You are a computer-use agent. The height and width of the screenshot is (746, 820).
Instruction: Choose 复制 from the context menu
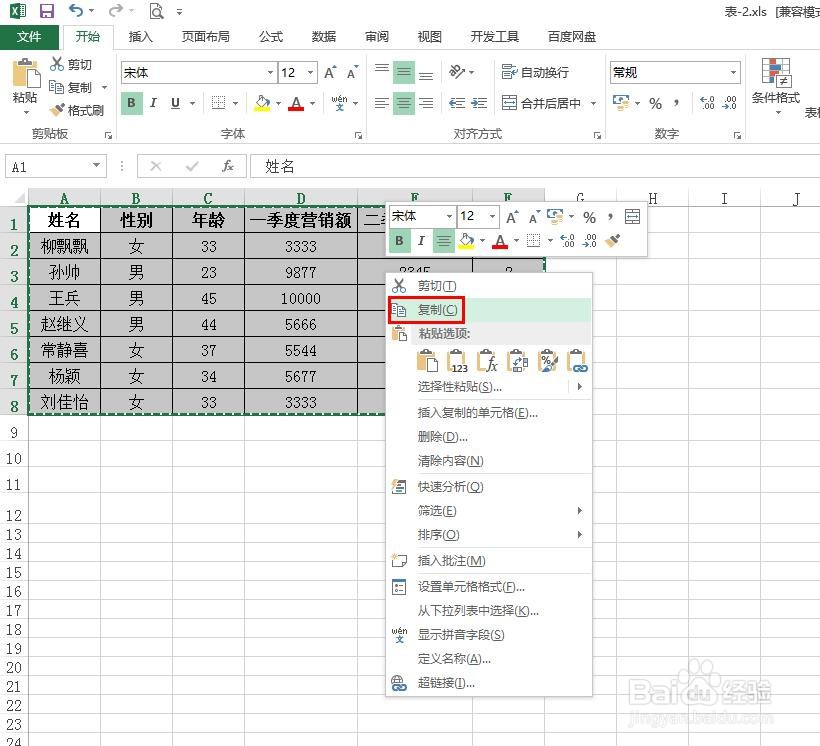[437, 310]
